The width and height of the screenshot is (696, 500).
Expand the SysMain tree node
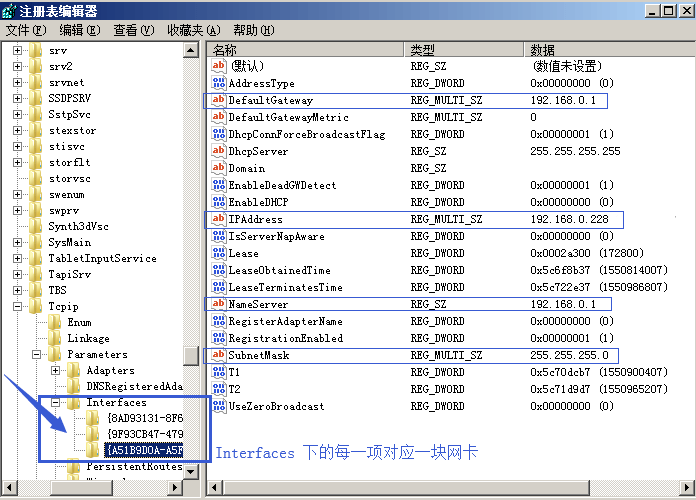point(18,243)
